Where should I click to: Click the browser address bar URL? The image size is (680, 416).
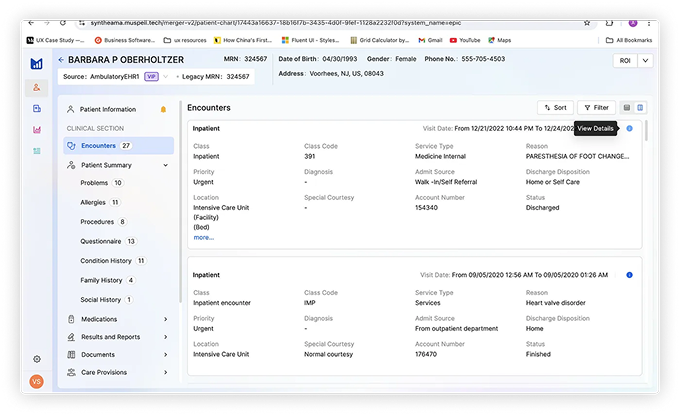click(x=276, y=23)
